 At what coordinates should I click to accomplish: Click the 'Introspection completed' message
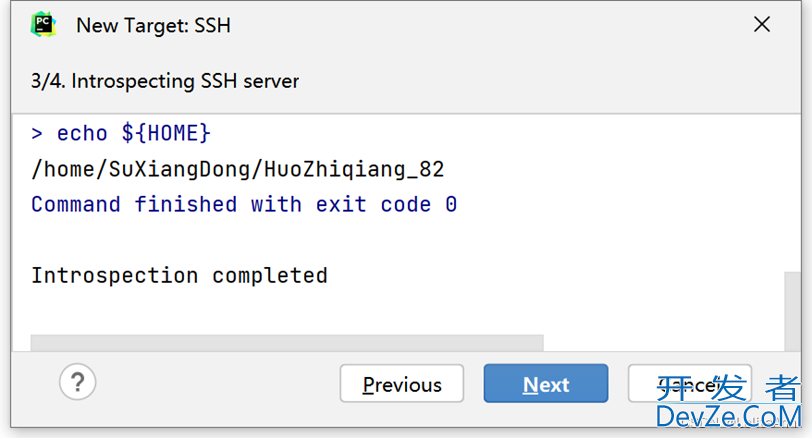[179, 275]
